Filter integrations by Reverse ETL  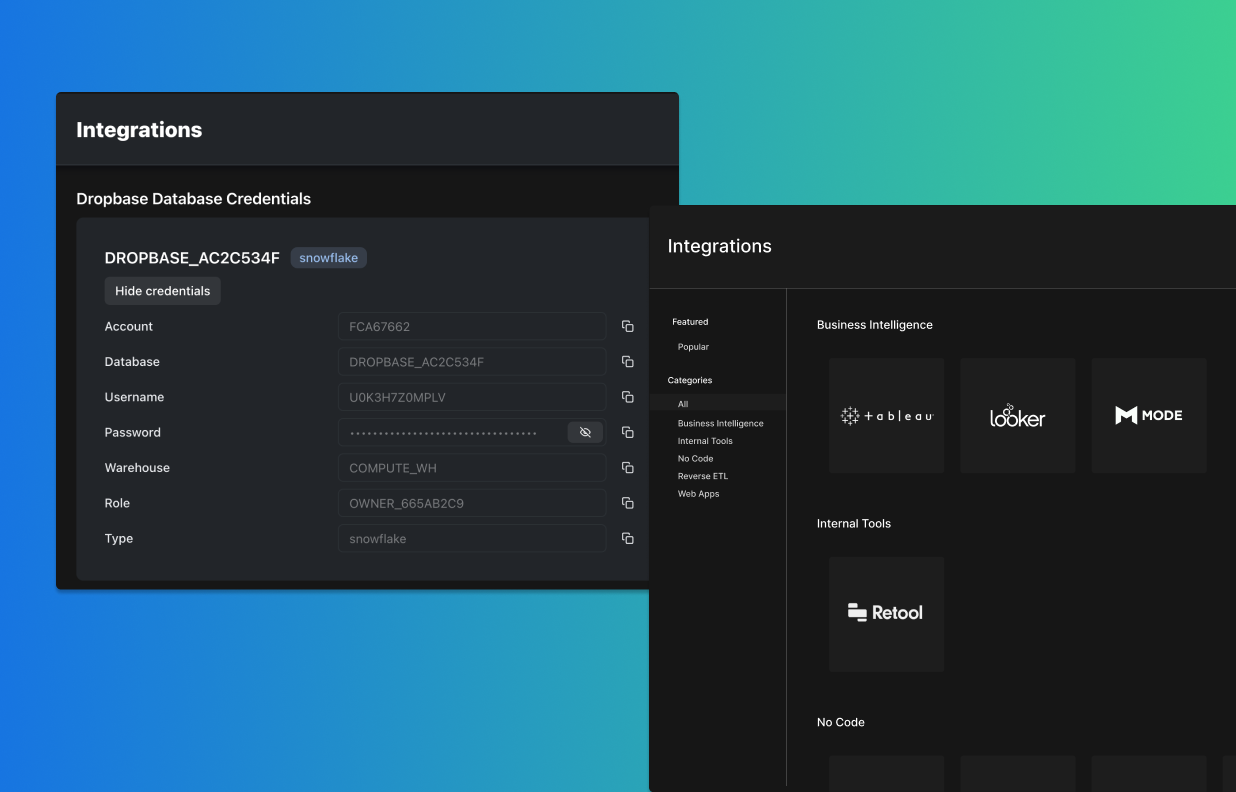pos(702,476)
